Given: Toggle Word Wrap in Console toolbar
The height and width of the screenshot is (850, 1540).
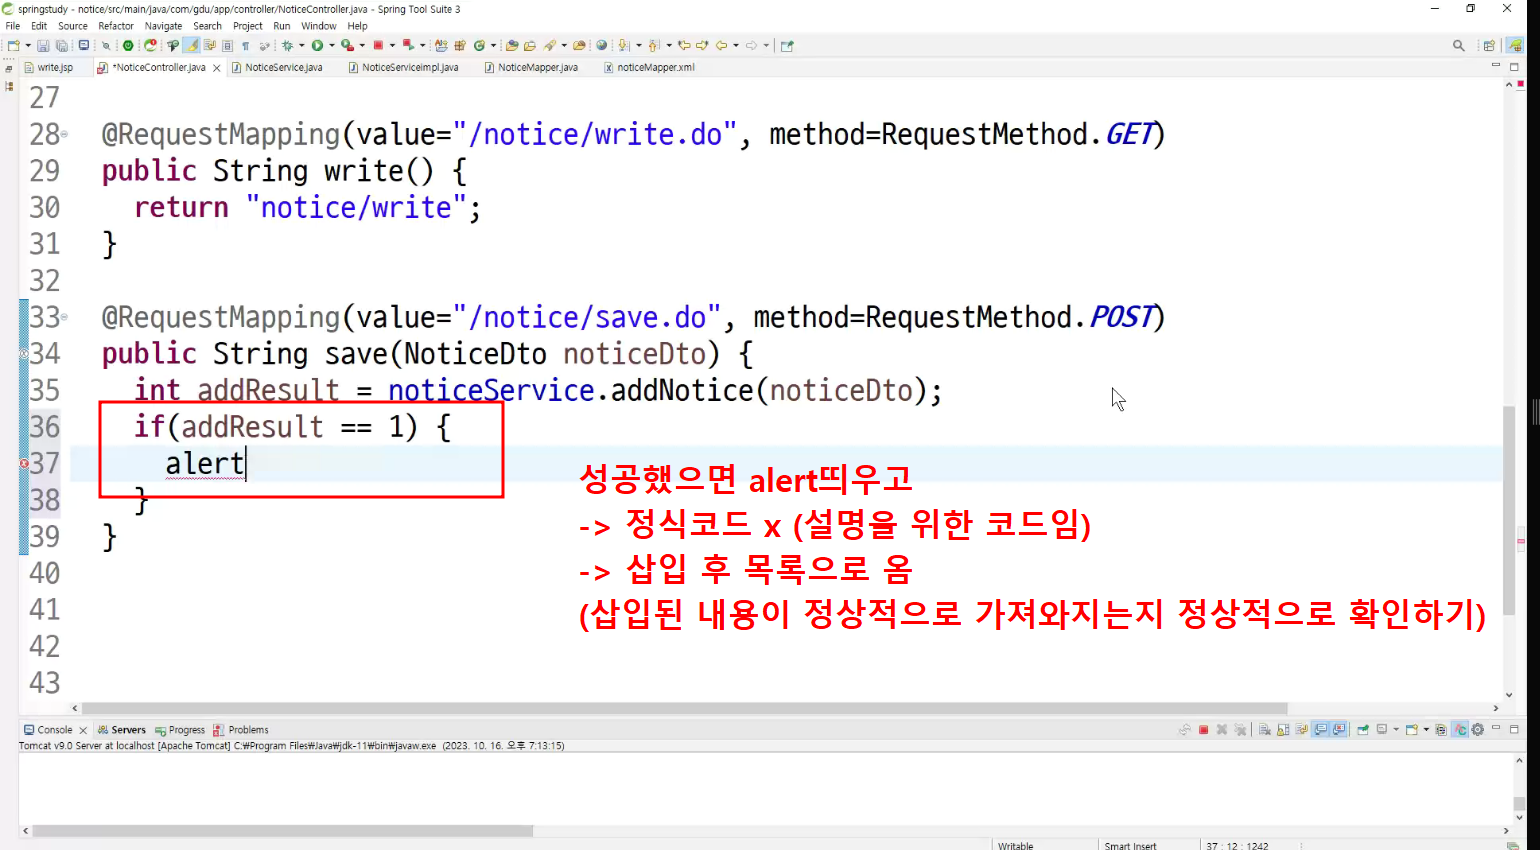Looking at the screenshot, I should coord(1302,730).
